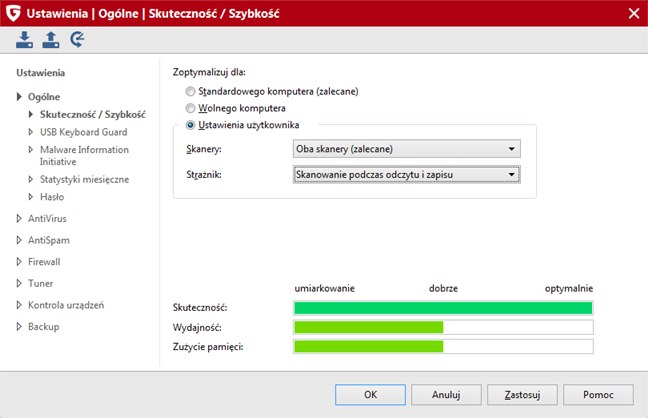Open Hasło settings page
This screenshot has height=418, width=648.
pos(52,197)
